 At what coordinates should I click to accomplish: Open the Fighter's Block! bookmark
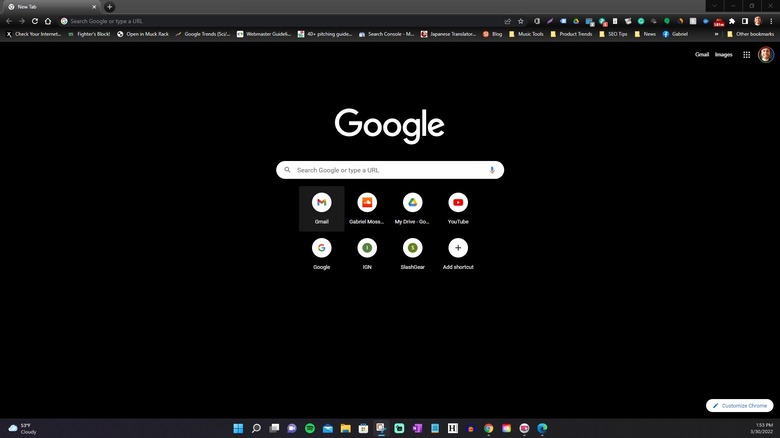coord(89,34)
